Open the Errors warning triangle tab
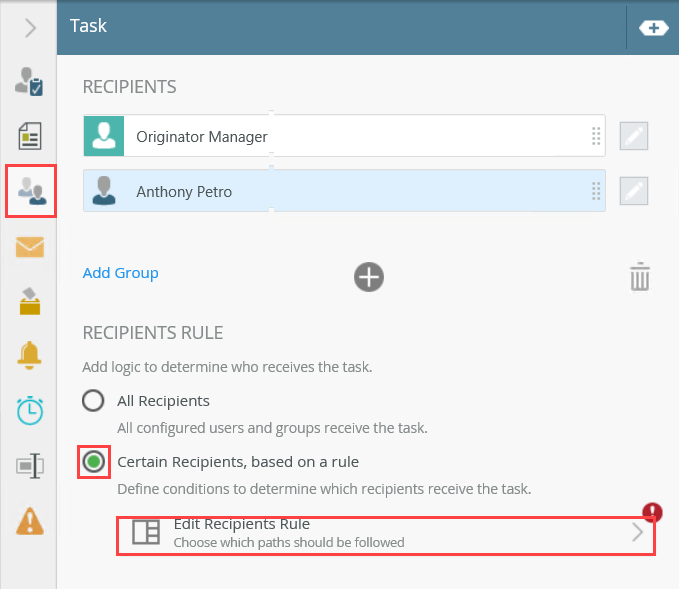Screen dimensions: 679x589 coord(30,520)
